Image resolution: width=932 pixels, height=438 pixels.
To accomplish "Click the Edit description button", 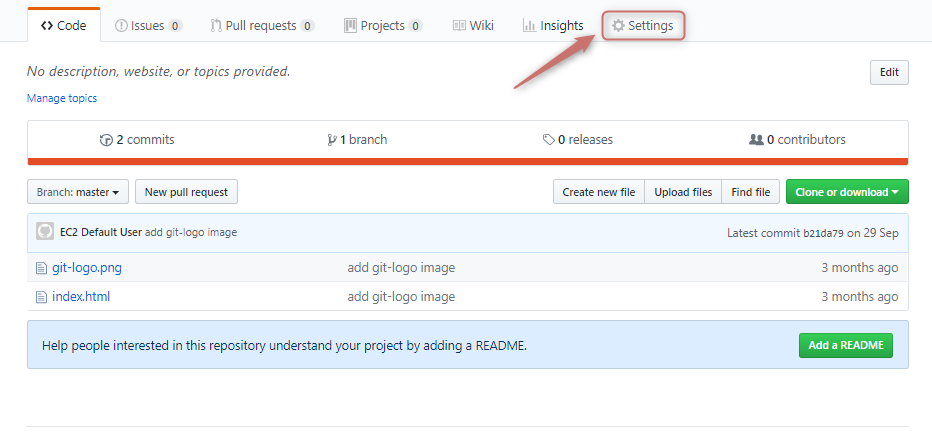I will (x=889, y=73).
